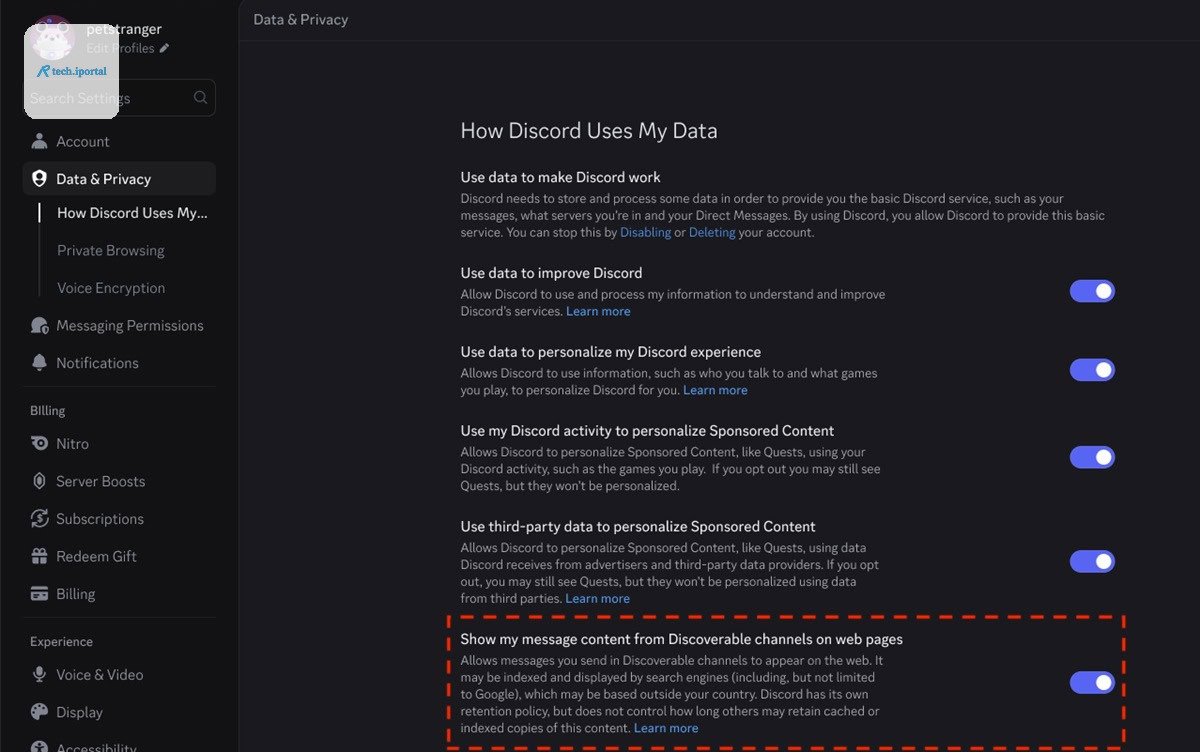The image size is (1200, 752).
Task: Click the Disabling account link
Action: coord(646,232)
